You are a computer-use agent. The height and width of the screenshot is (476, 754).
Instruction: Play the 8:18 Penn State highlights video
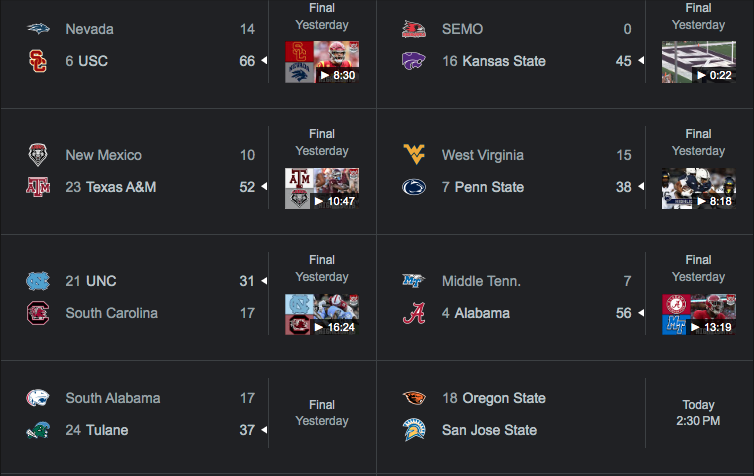pos(698,188)
